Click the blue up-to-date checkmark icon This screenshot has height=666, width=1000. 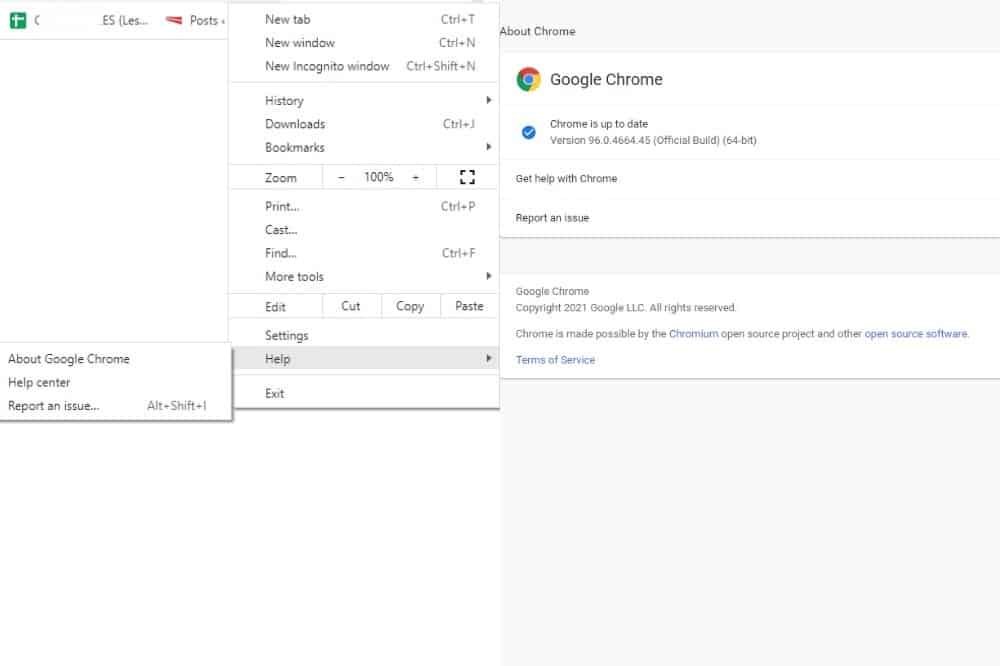coord(528,132)
